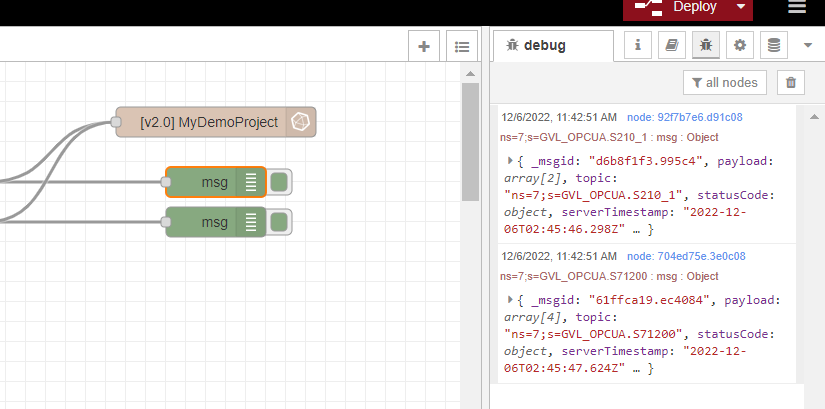
Task: Click the canvas vertical scrollbar thumb
Action: tap(470, 142)
